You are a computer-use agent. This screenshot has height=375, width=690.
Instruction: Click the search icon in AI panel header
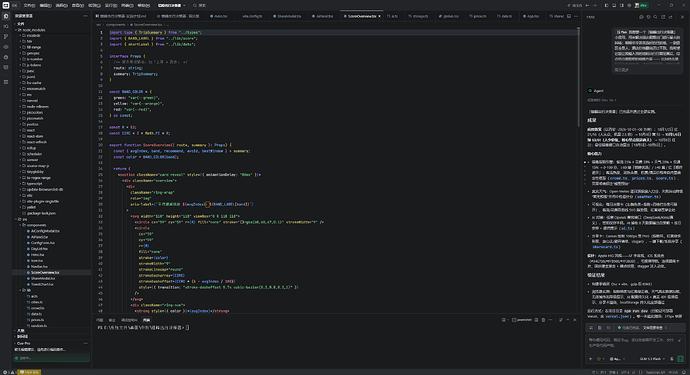[655, 17]
